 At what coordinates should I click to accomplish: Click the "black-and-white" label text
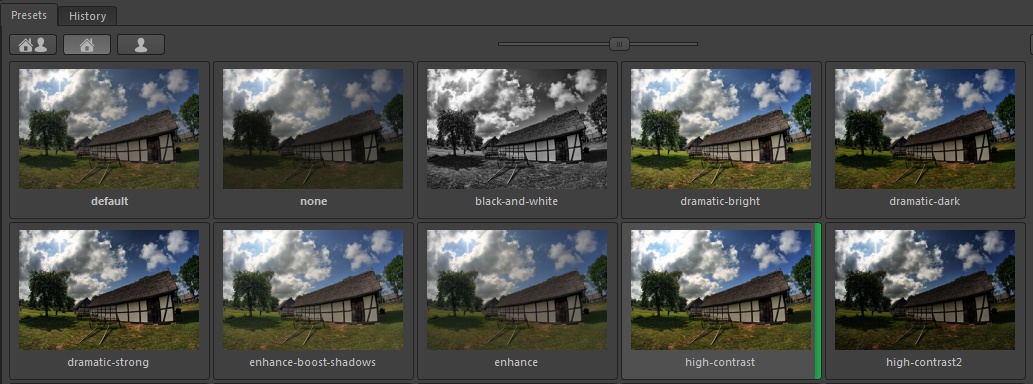[516, 202]
